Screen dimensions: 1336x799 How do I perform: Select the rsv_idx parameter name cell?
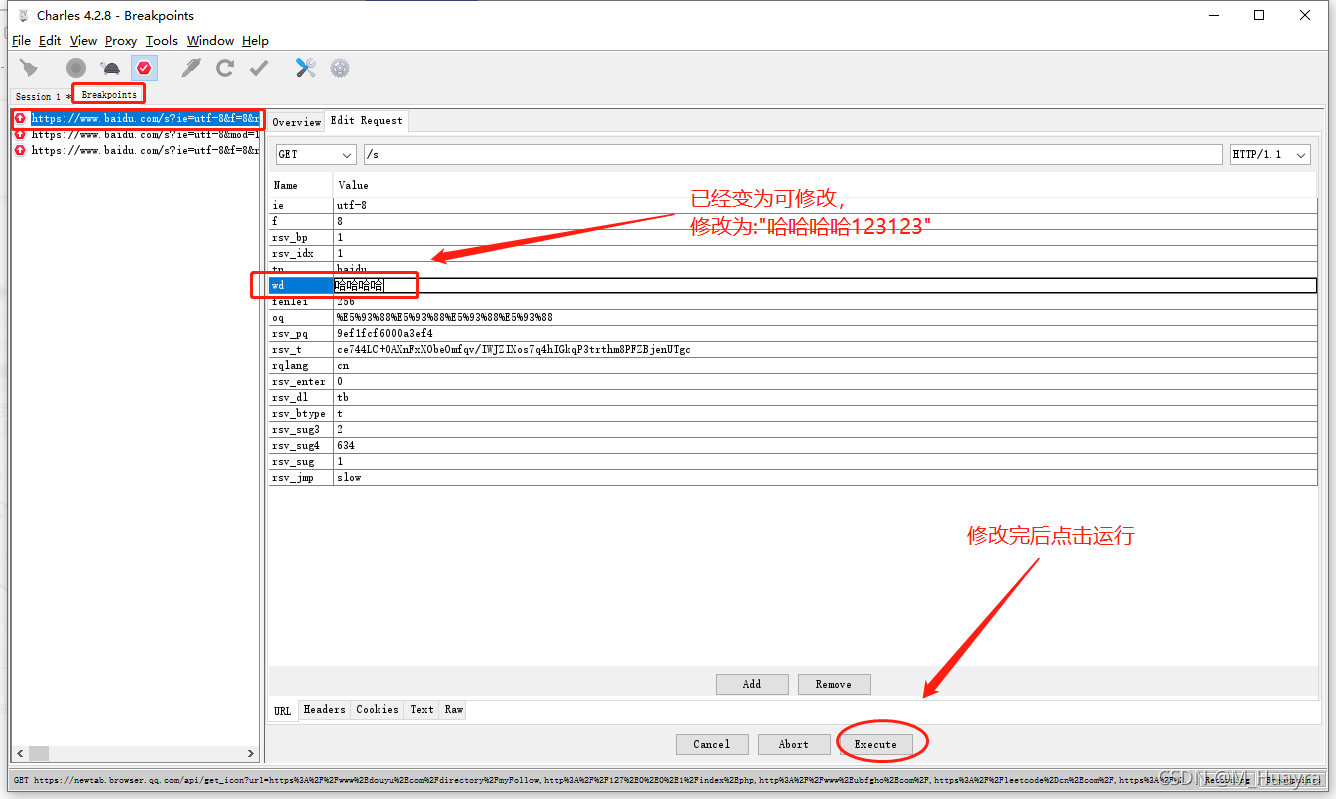[x=301, y=253]
